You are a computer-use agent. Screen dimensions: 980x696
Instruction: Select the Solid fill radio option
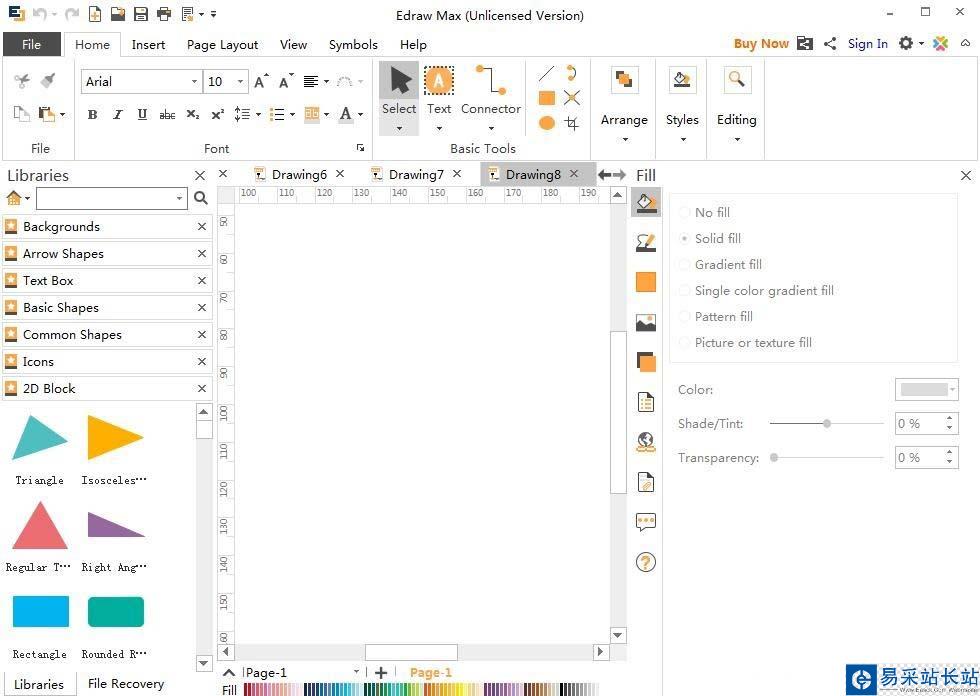[x=710, y=239]
